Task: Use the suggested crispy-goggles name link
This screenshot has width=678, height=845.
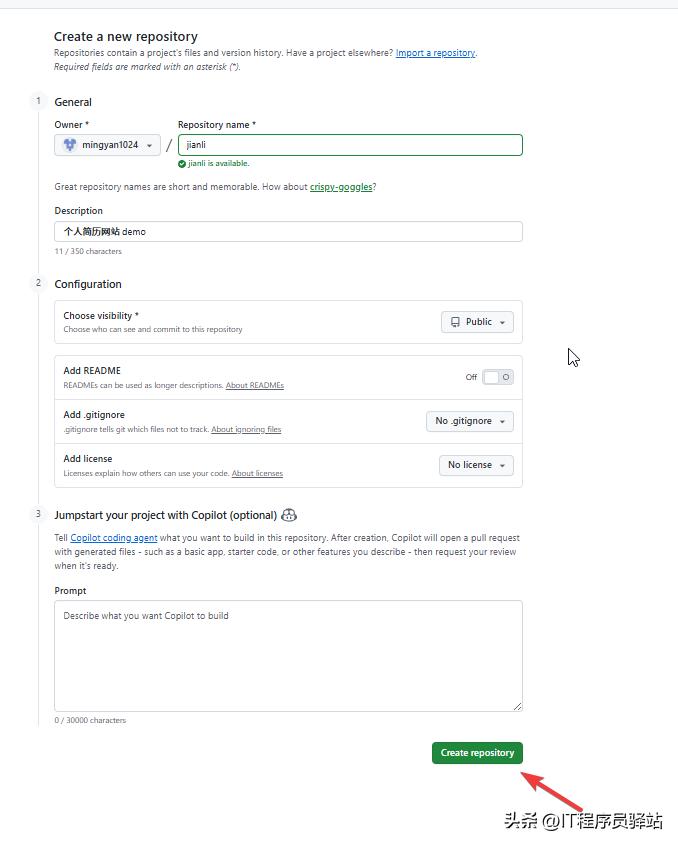Action: point(341,187)
